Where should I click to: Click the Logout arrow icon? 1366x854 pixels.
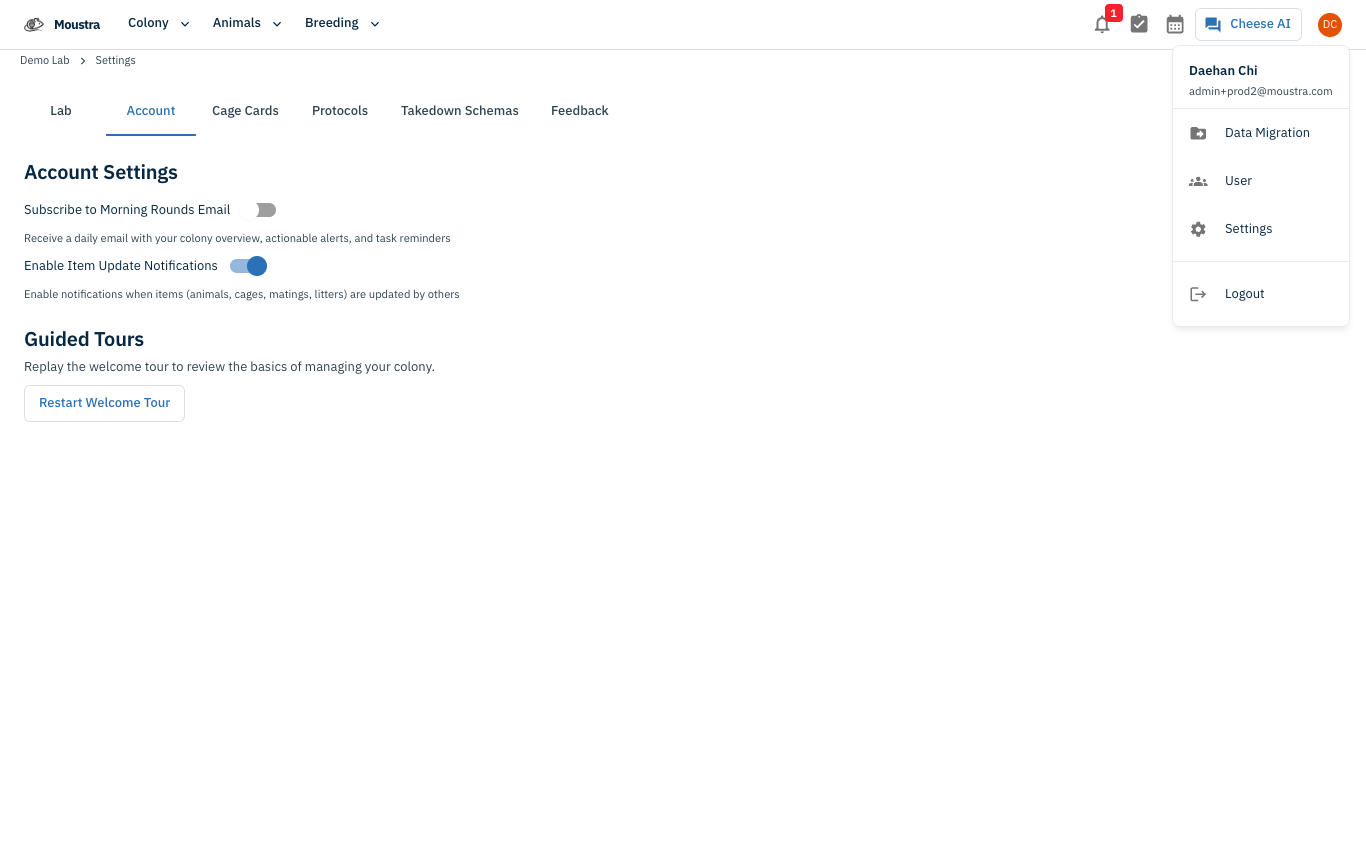coord(1198,294)
